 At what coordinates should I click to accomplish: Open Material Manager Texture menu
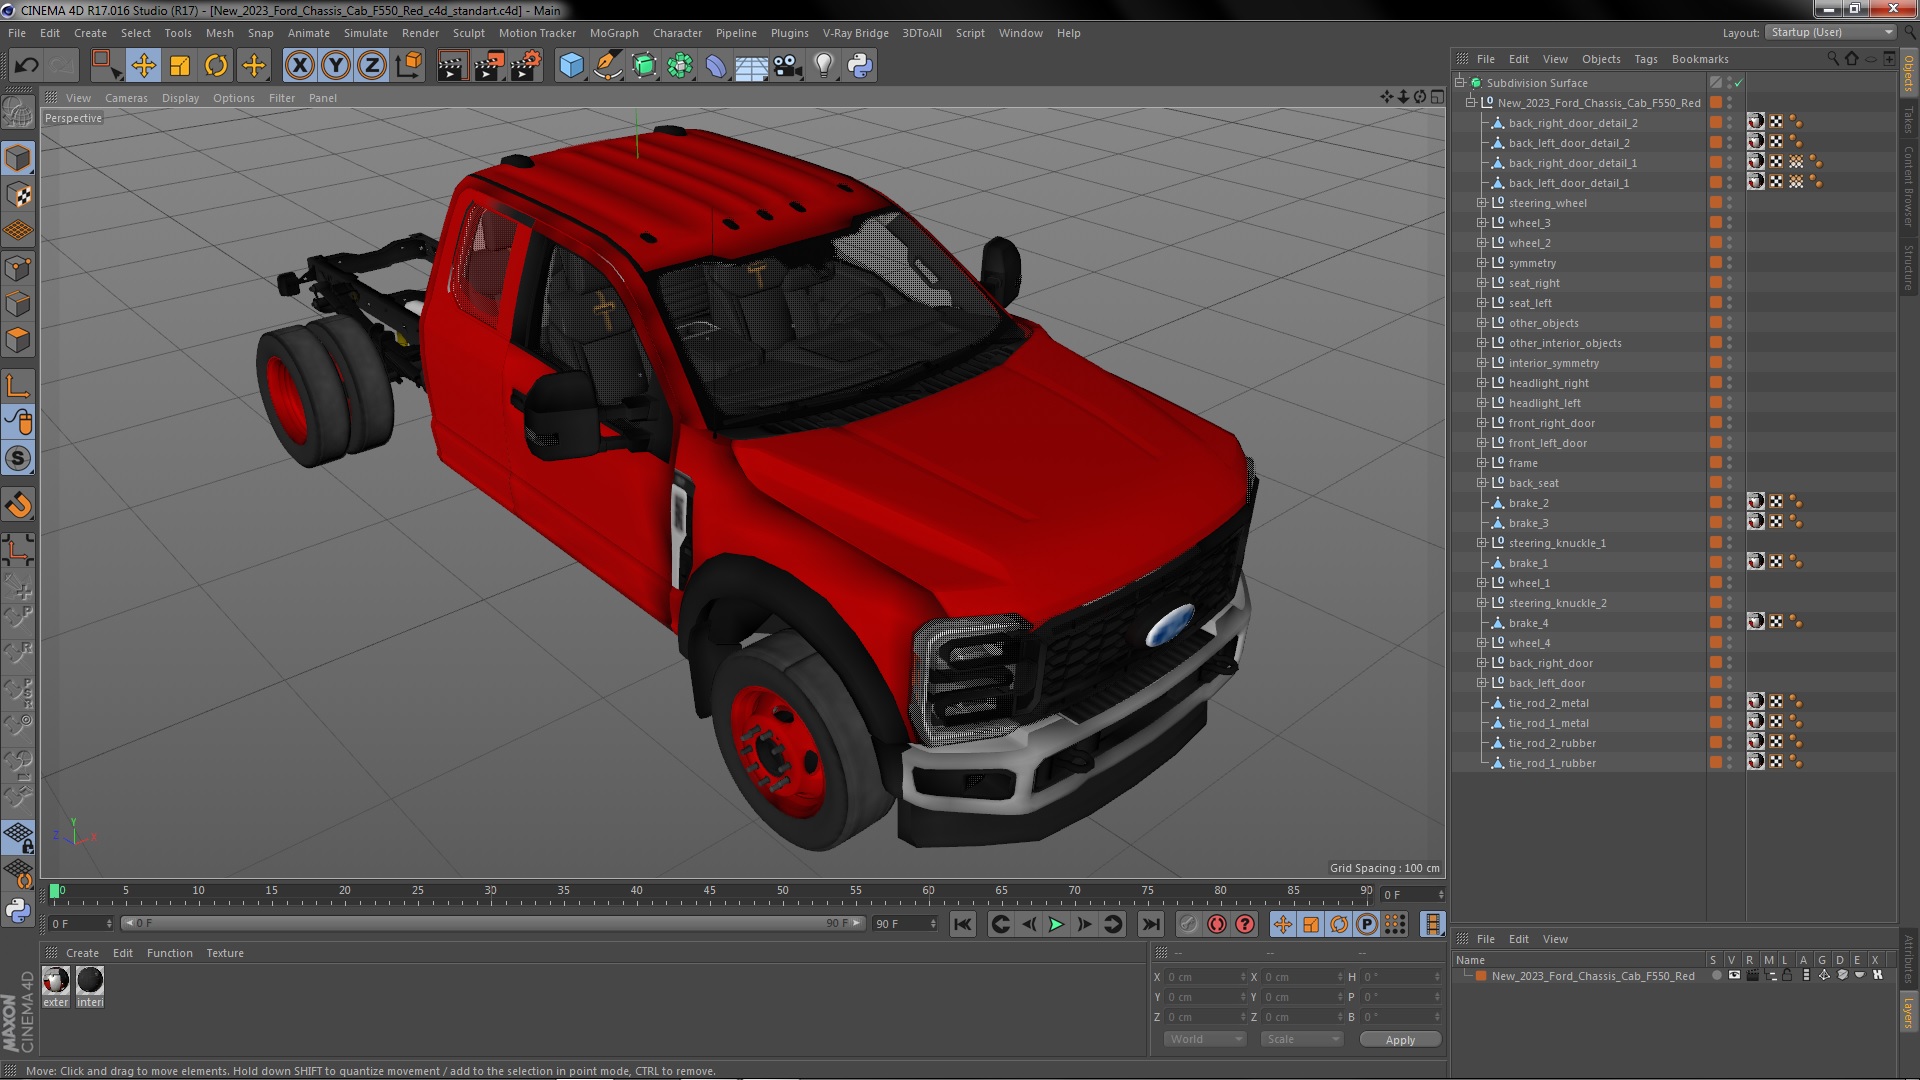click(x=224, y=953)
